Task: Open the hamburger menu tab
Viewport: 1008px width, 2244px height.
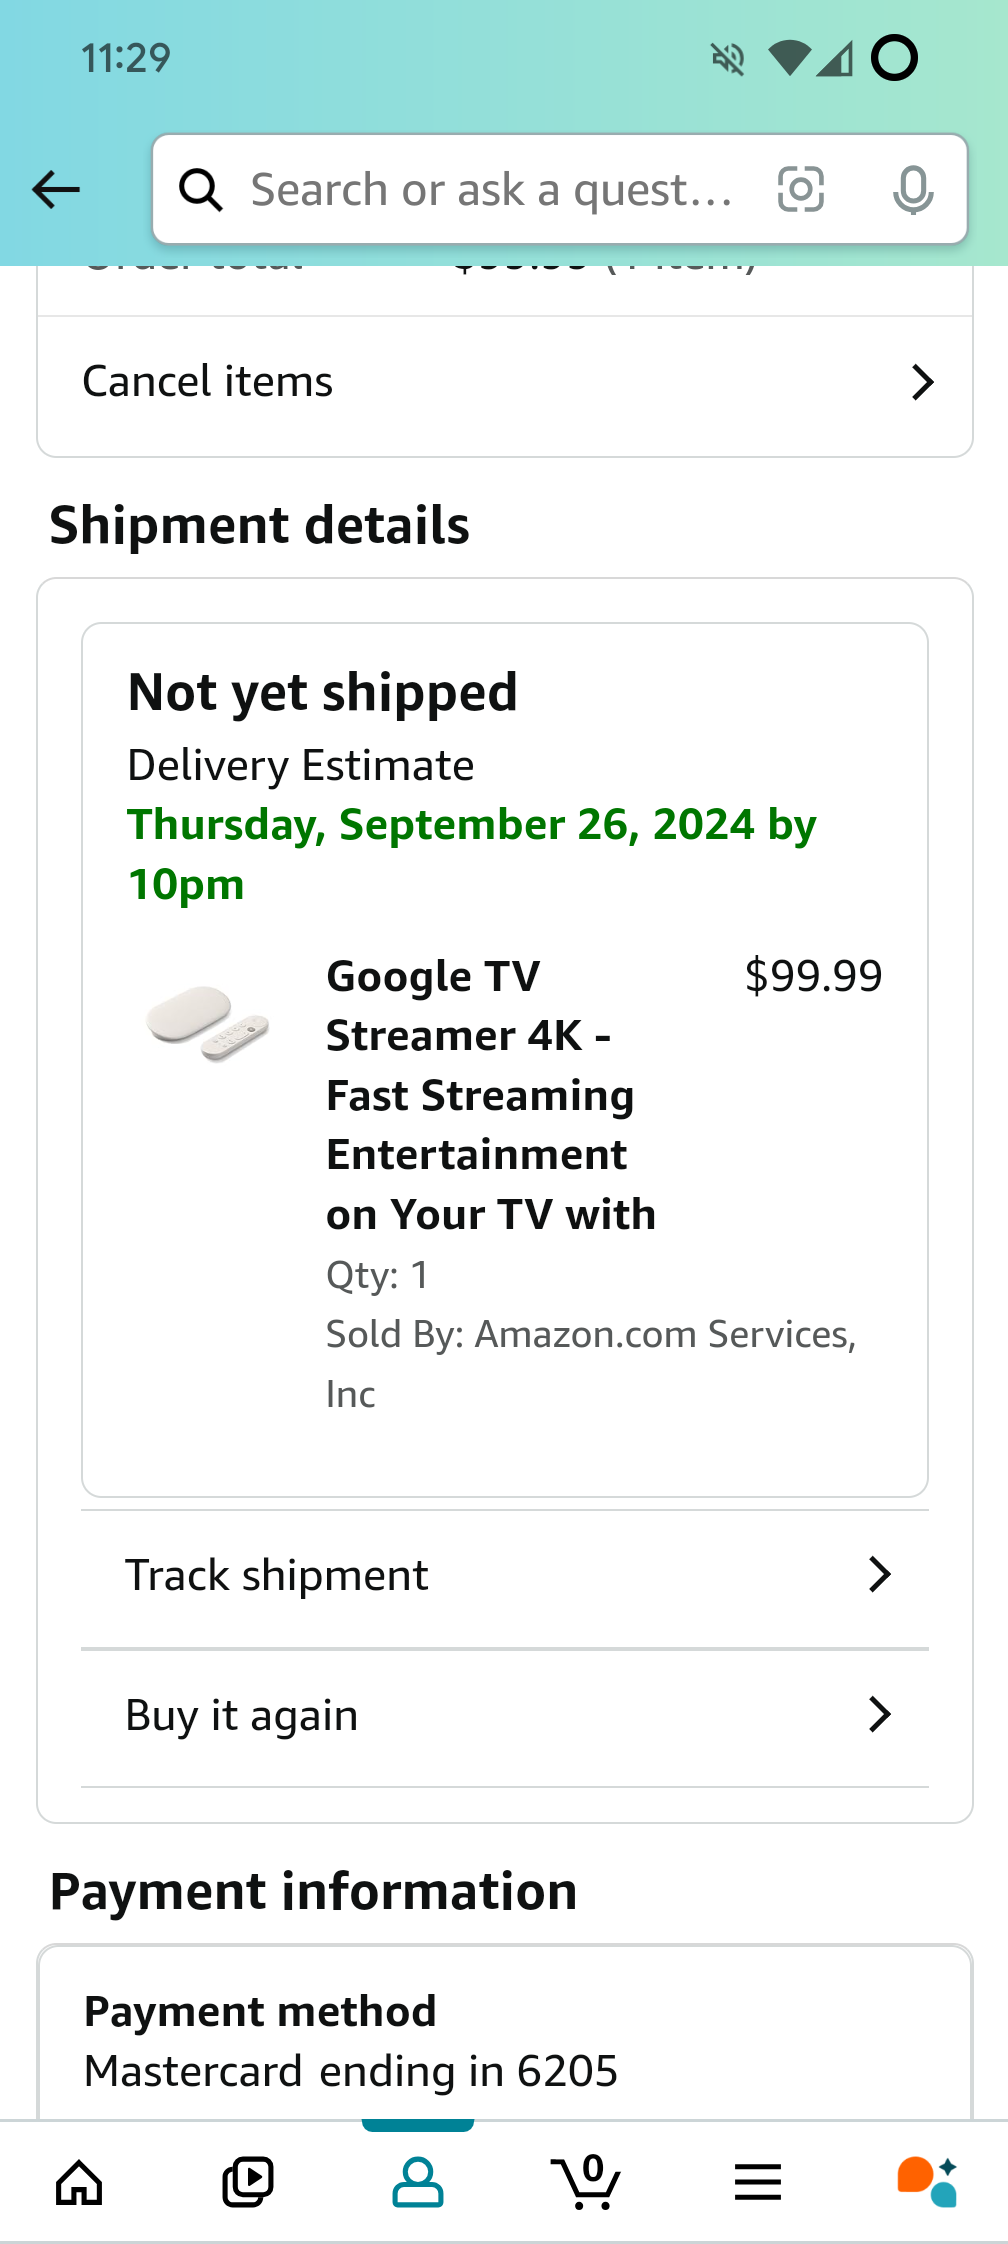Action: (x=757, y=2181)
